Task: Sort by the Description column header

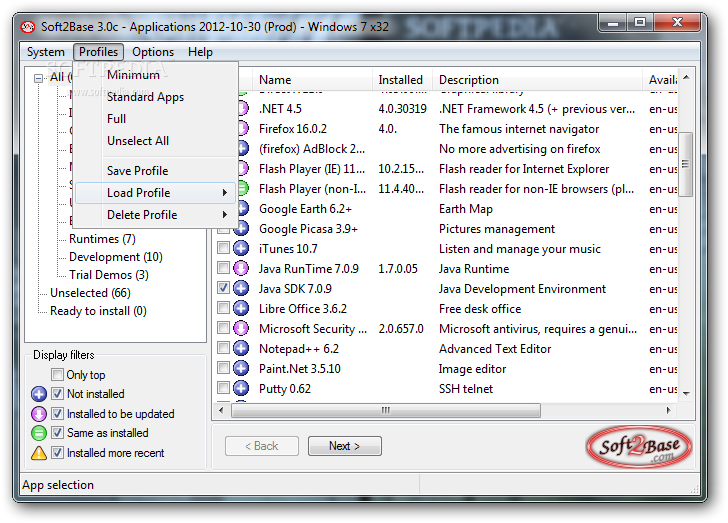Action: tap(538, 80)
